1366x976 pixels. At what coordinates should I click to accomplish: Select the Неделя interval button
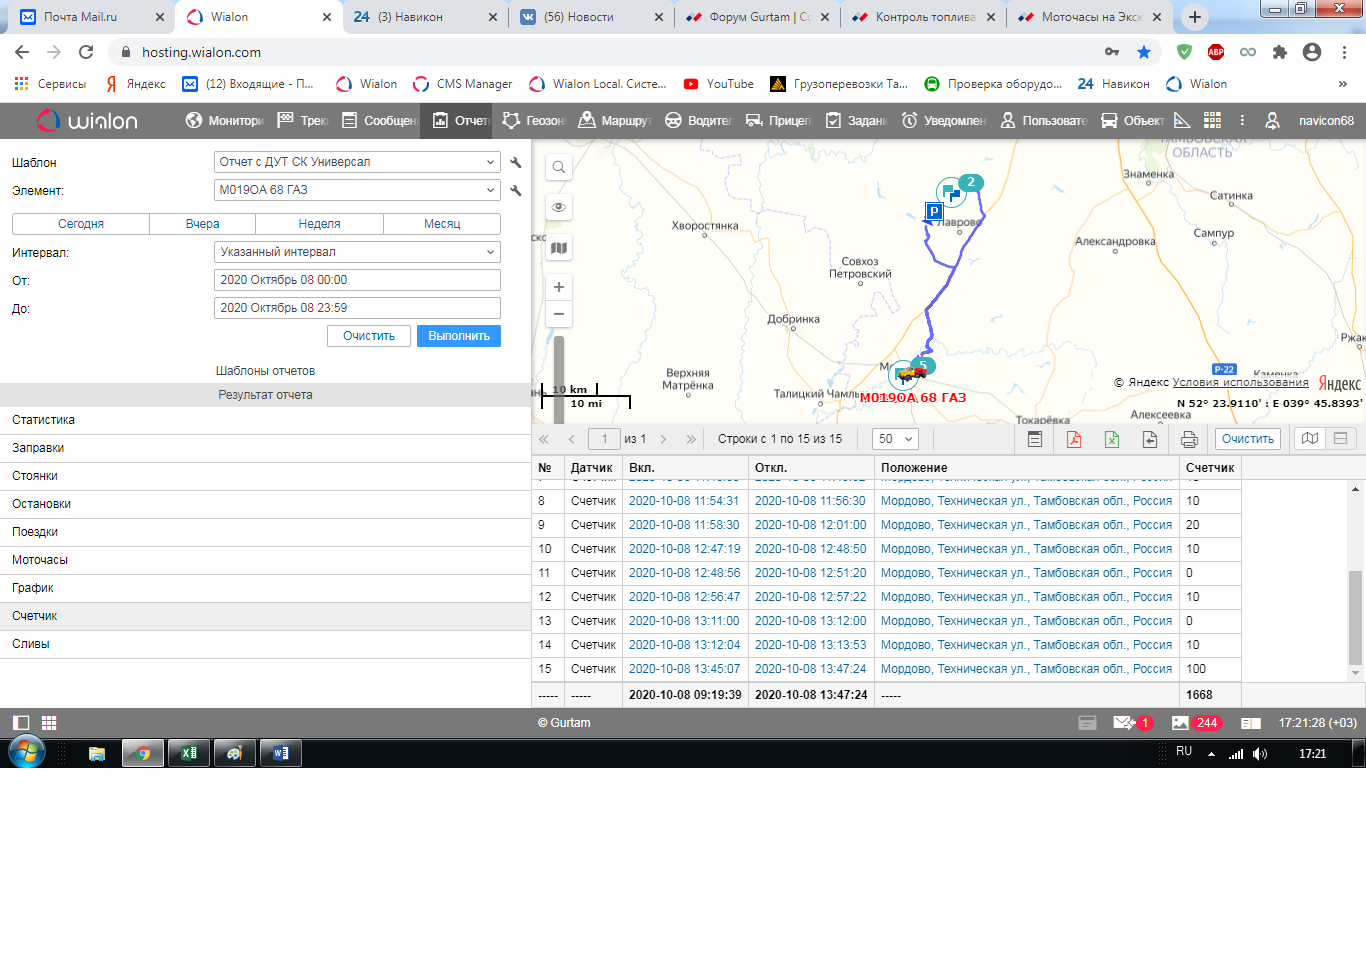coord(319,224)
